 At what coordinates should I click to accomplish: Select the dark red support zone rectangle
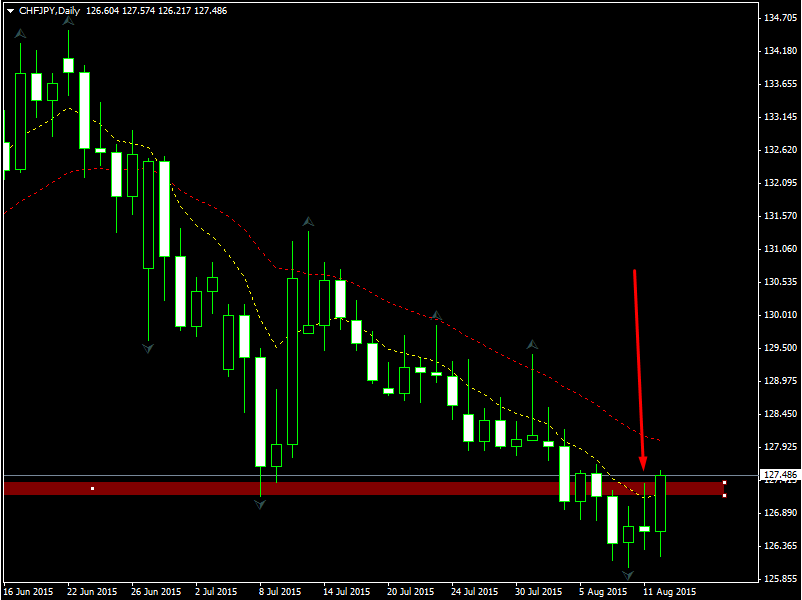[x=364, y=488]
